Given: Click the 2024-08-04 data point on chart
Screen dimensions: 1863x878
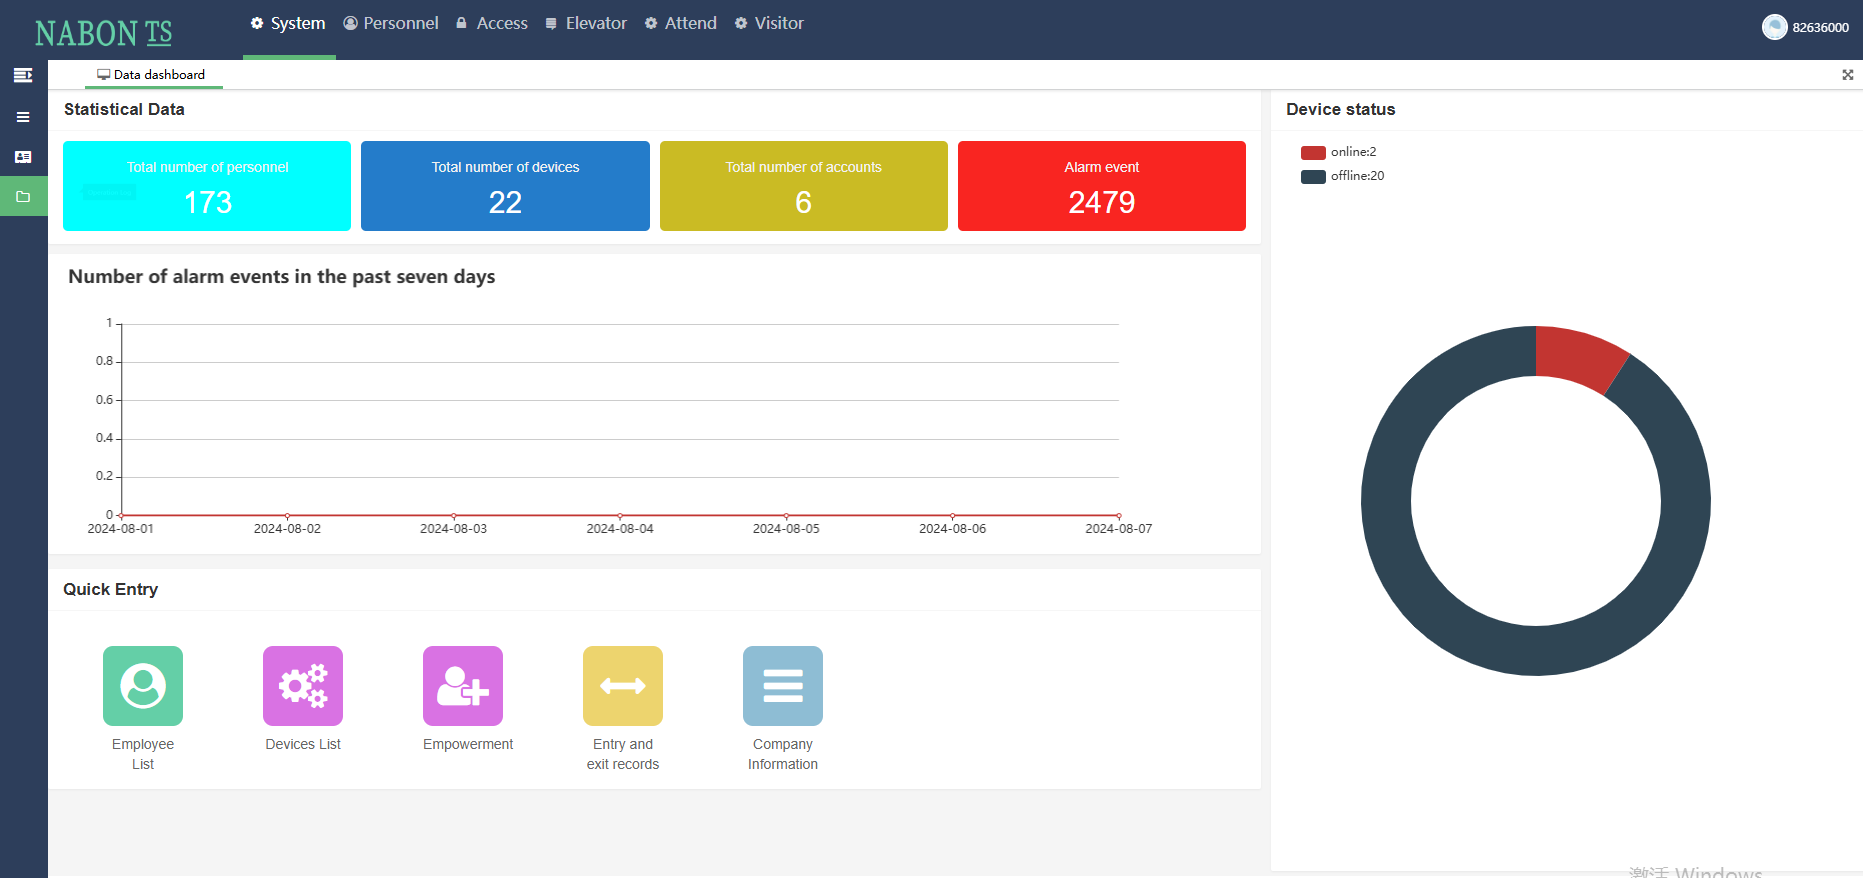Looking at the screenshot, I should point(620,515).
